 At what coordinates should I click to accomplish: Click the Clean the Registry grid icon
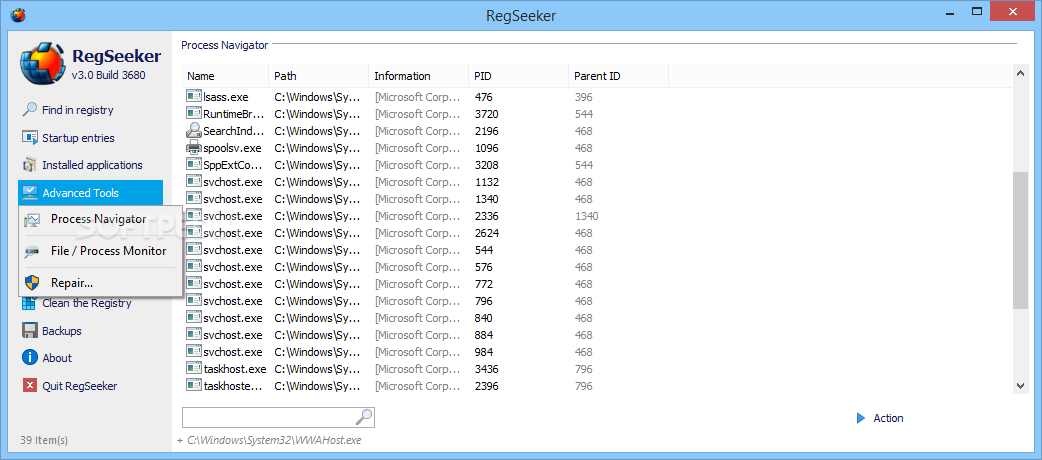(30, 303)
